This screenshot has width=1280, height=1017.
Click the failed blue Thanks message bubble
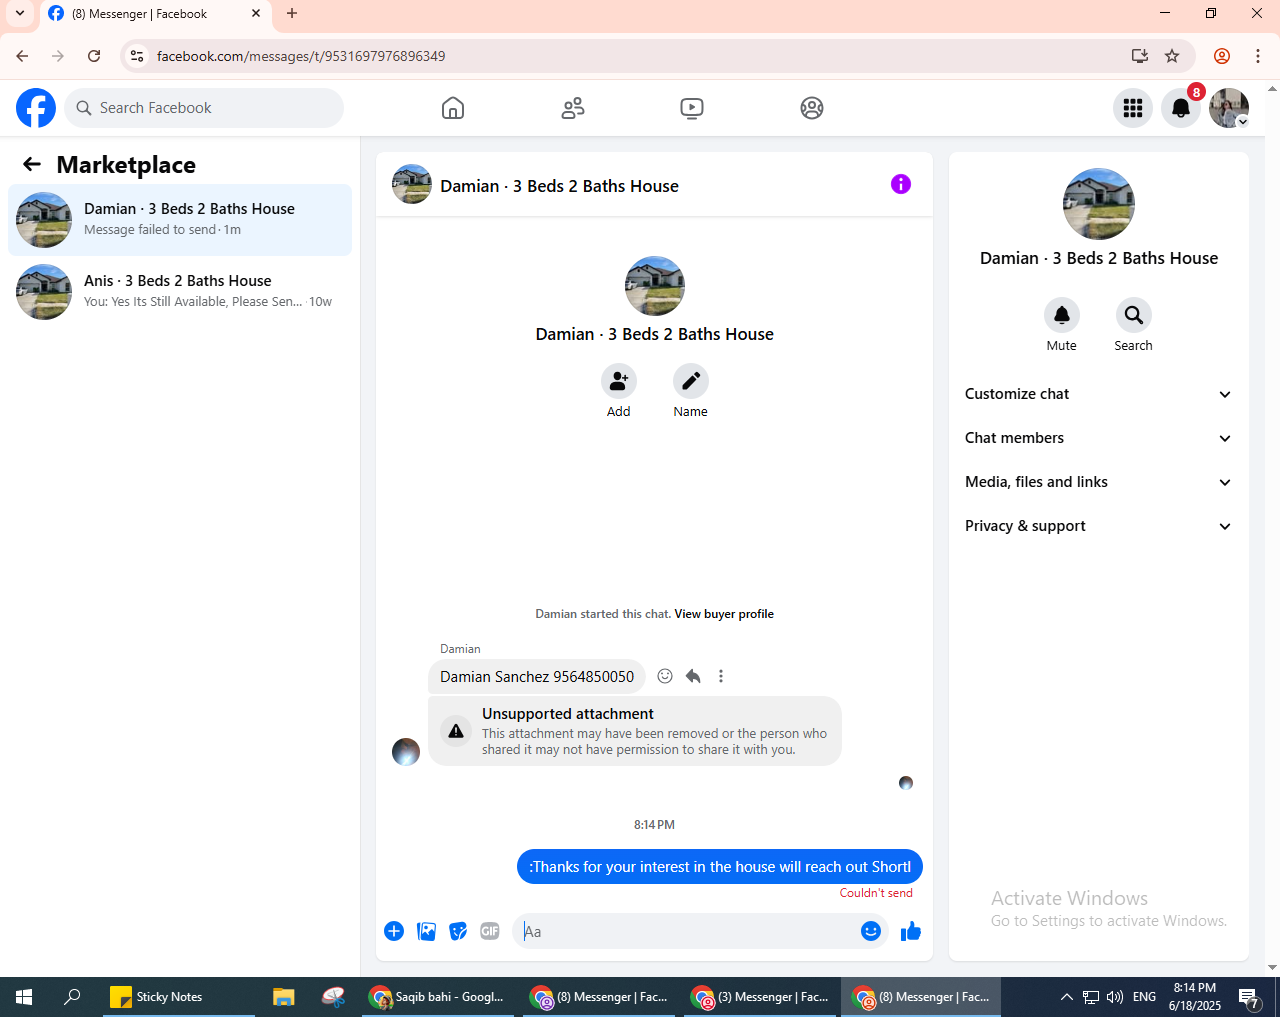(720, 867)
